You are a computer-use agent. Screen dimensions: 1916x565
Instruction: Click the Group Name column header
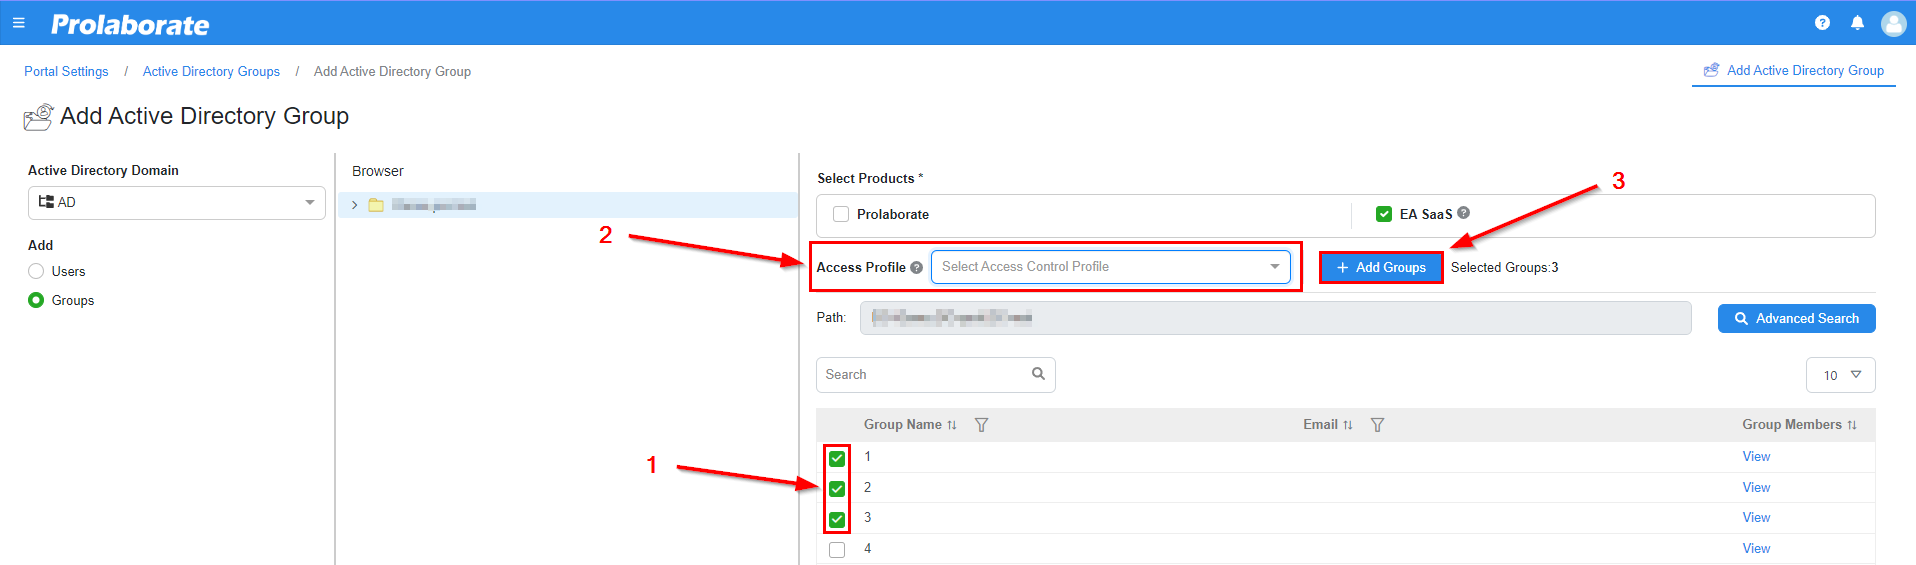[x=903, y=425]
